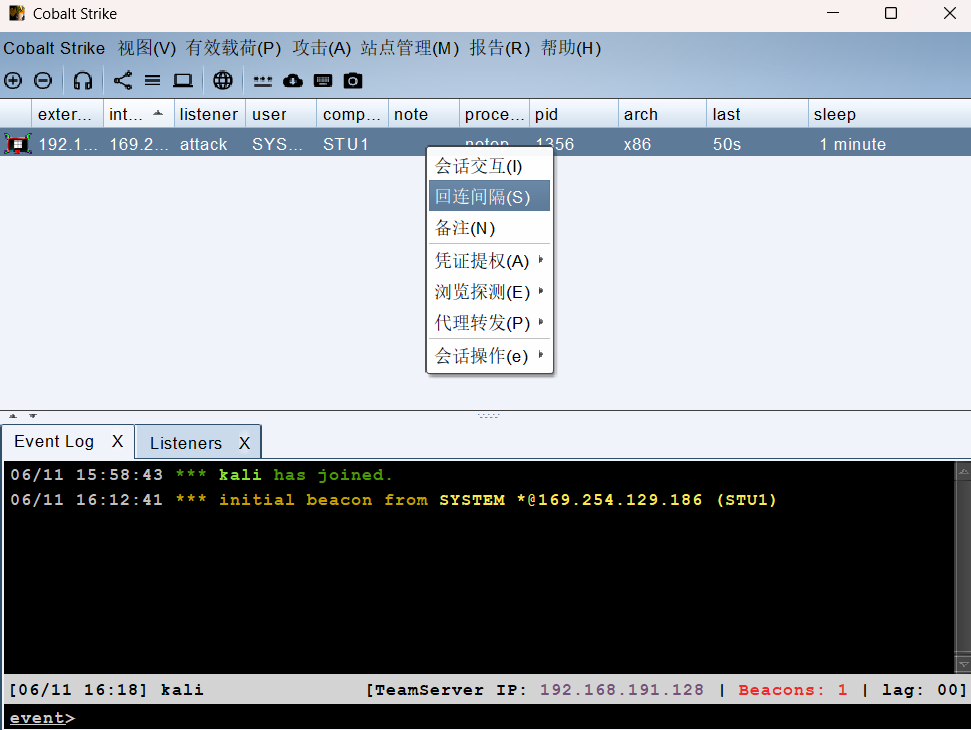The height and width of the screenshot is (730, 971).
Task: Sort by the computer column header
Action: click(353, 114)
